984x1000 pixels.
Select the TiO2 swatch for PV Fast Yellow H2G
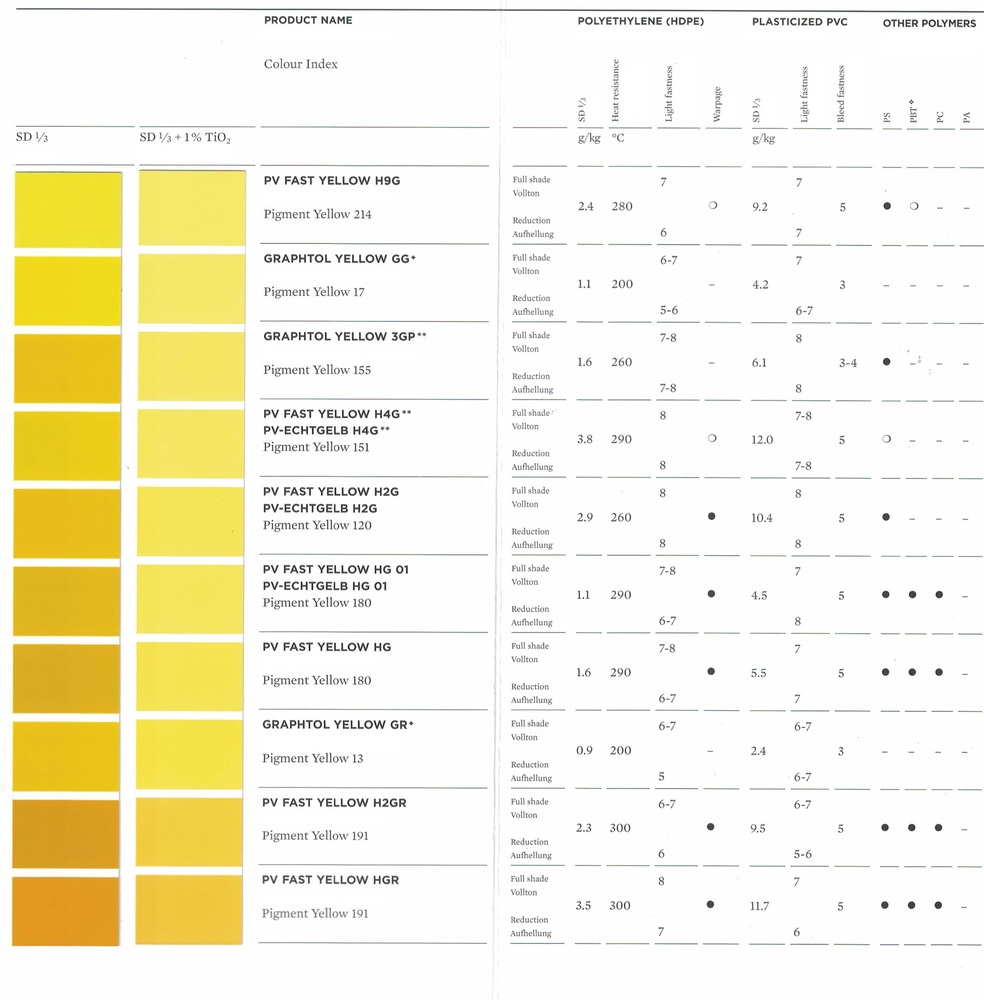(190, 522)
